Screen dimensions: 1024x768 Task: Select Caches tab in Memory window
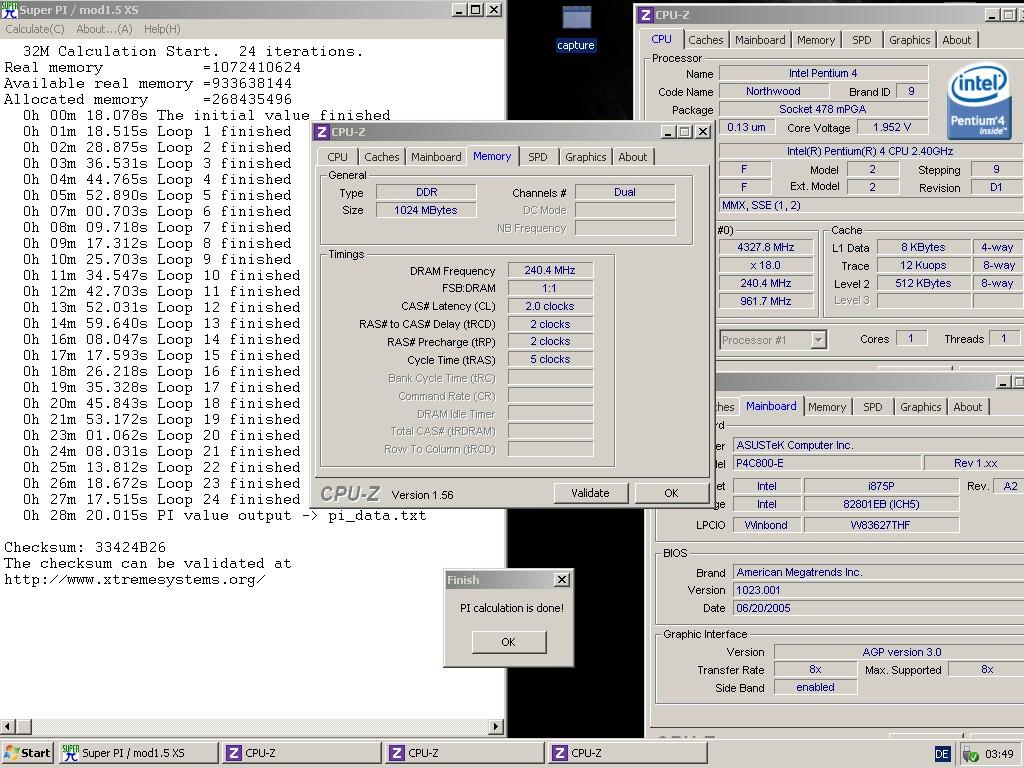pyautogui.click(x=381, y=157)
